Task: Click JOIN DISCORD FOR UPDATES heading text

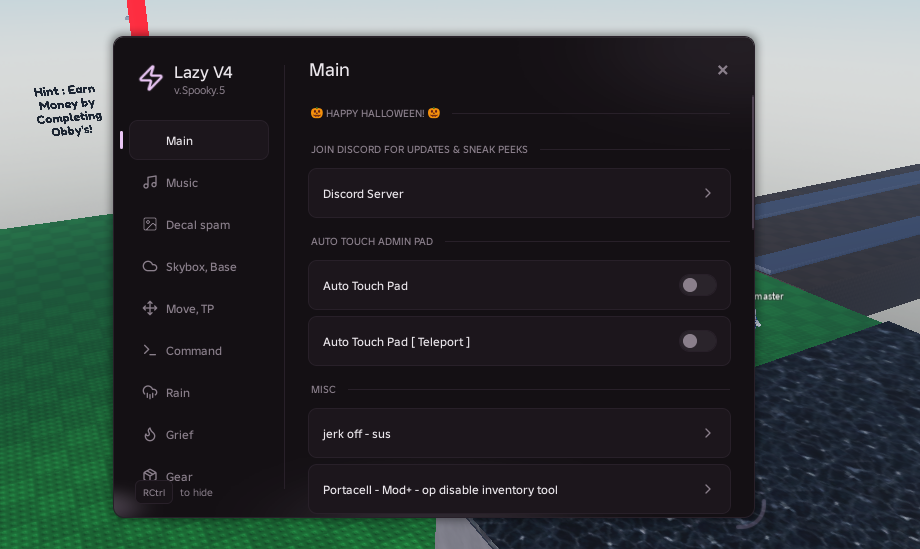Action: click(x=419, y=150)
